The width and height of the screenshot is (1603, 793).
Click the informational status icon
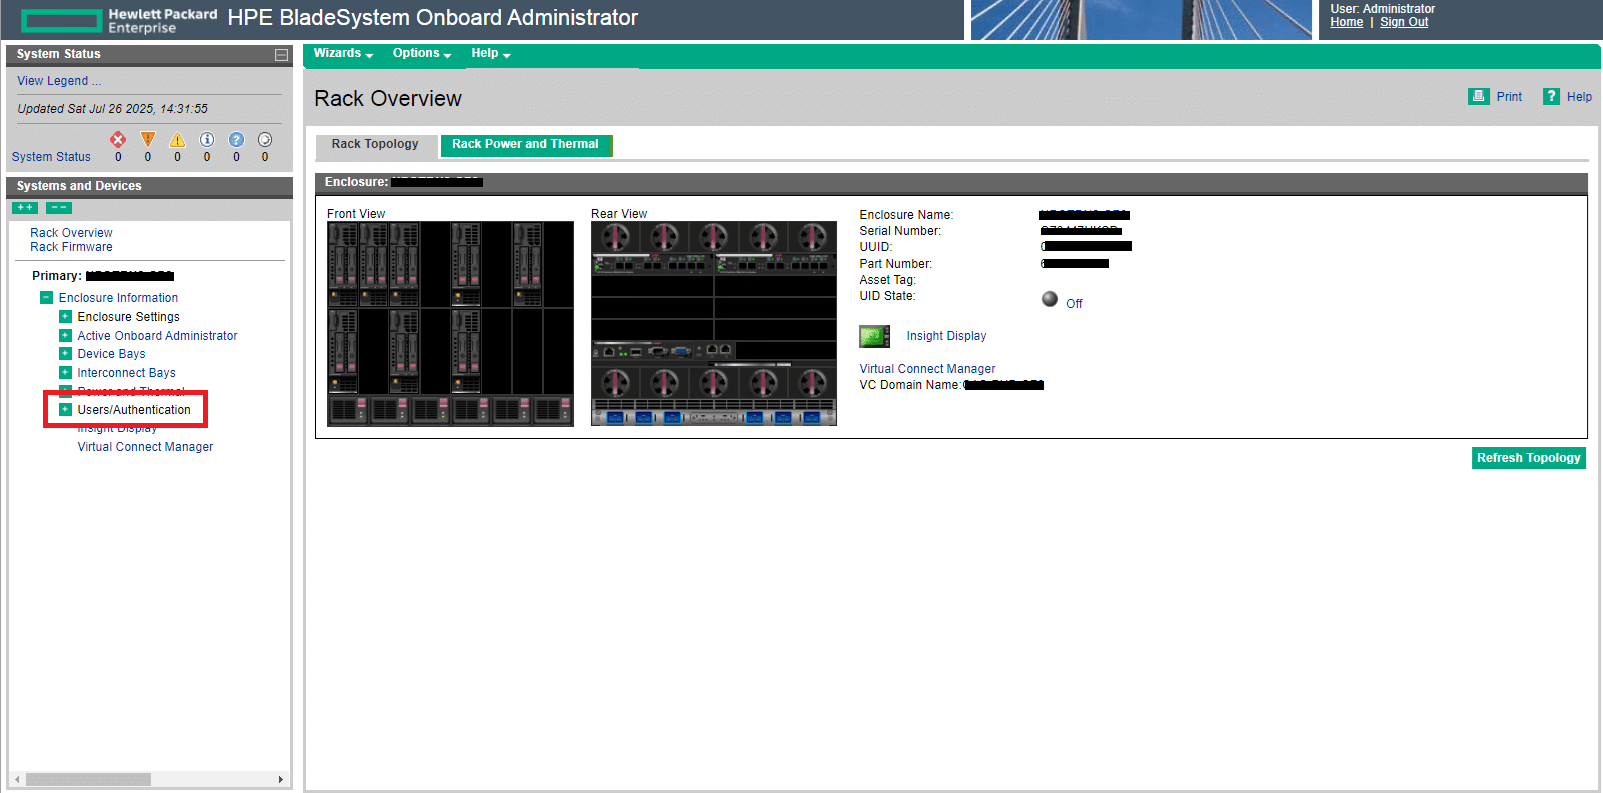point(207,140)
